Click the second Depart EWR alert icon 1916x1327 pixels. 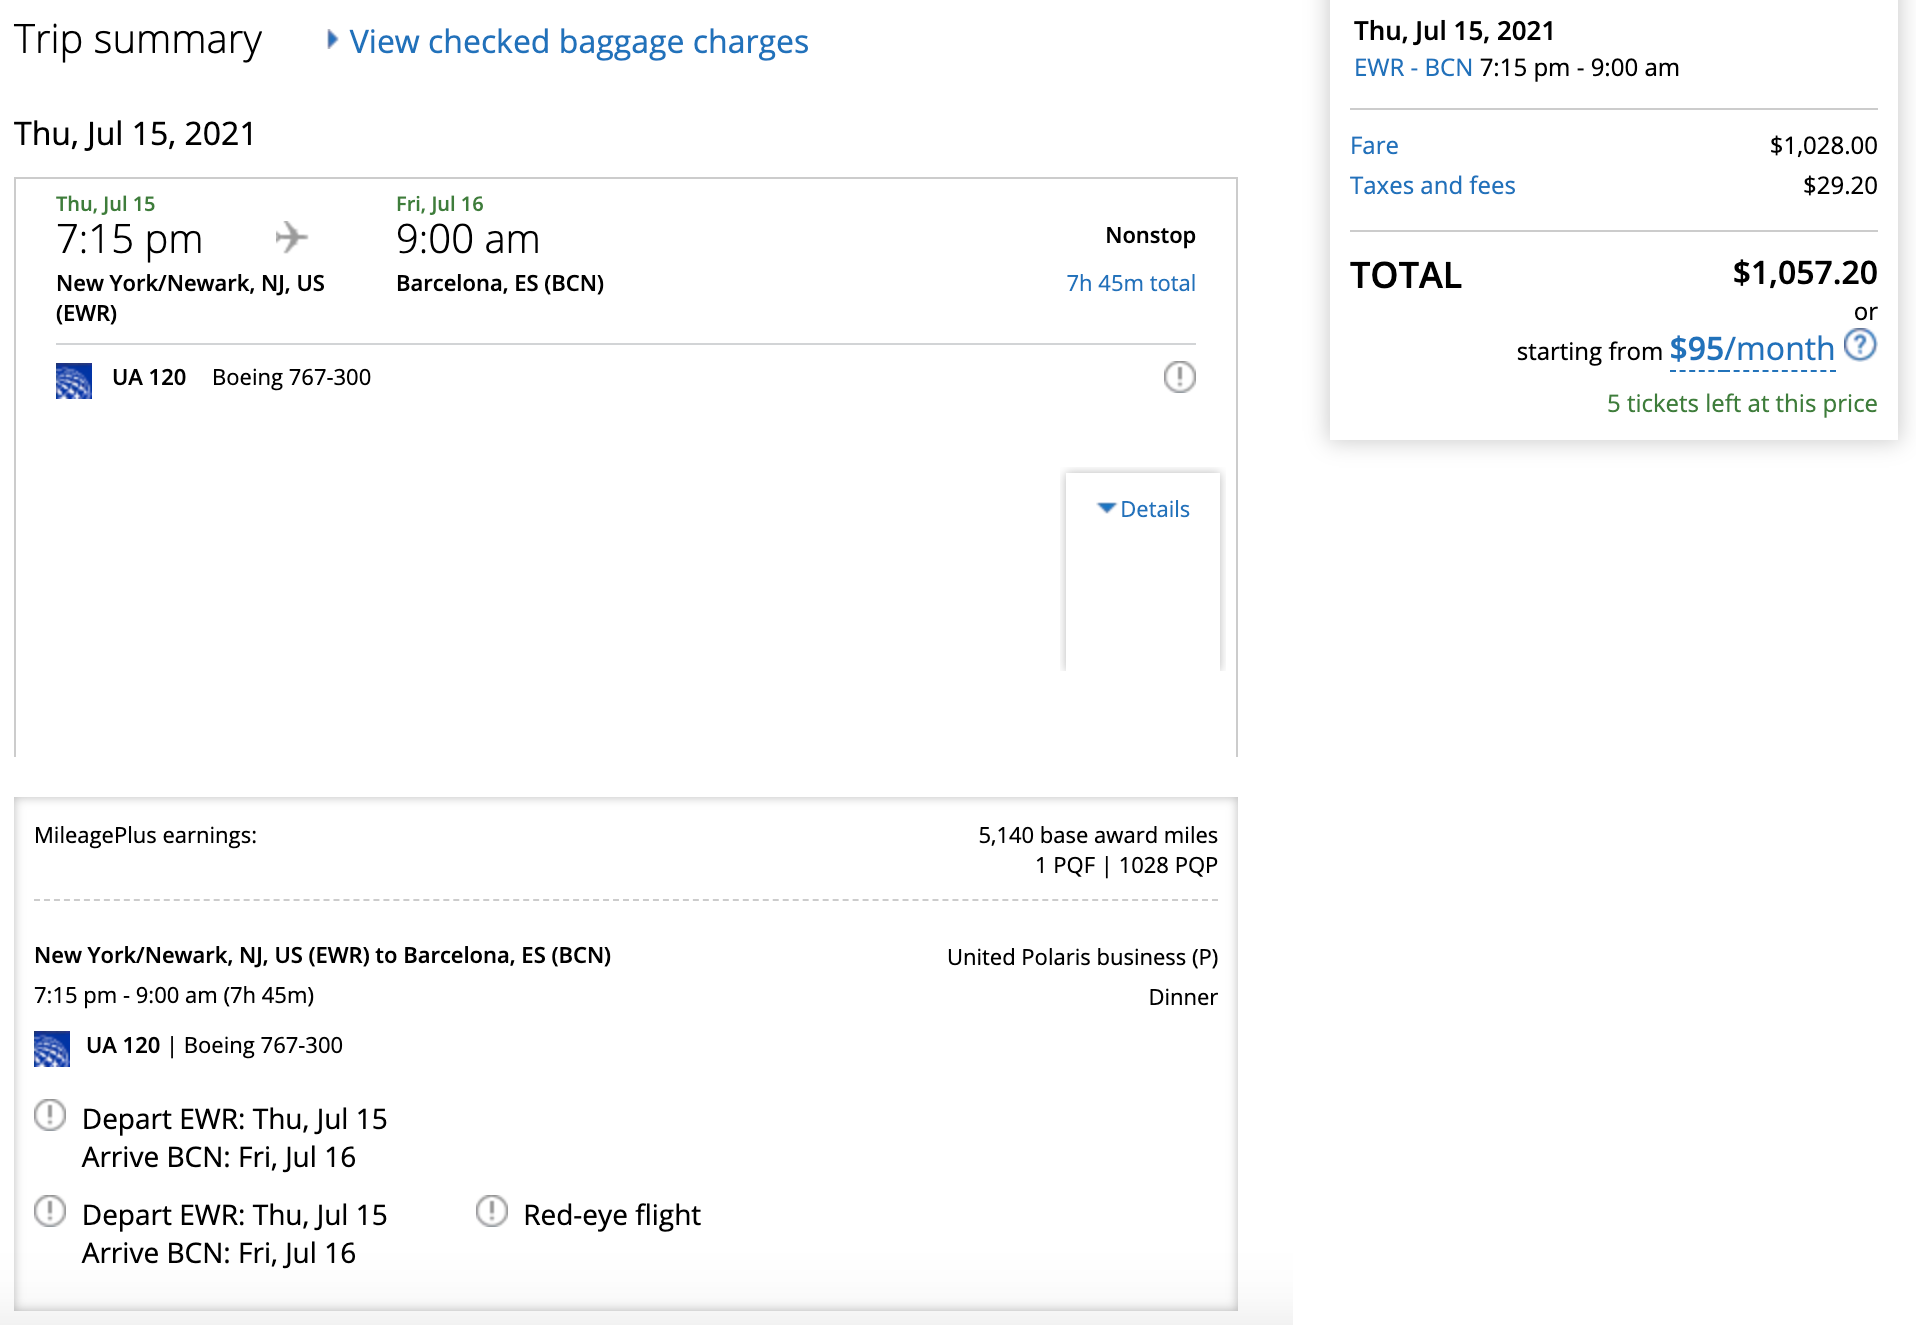tap(50, 1212)
